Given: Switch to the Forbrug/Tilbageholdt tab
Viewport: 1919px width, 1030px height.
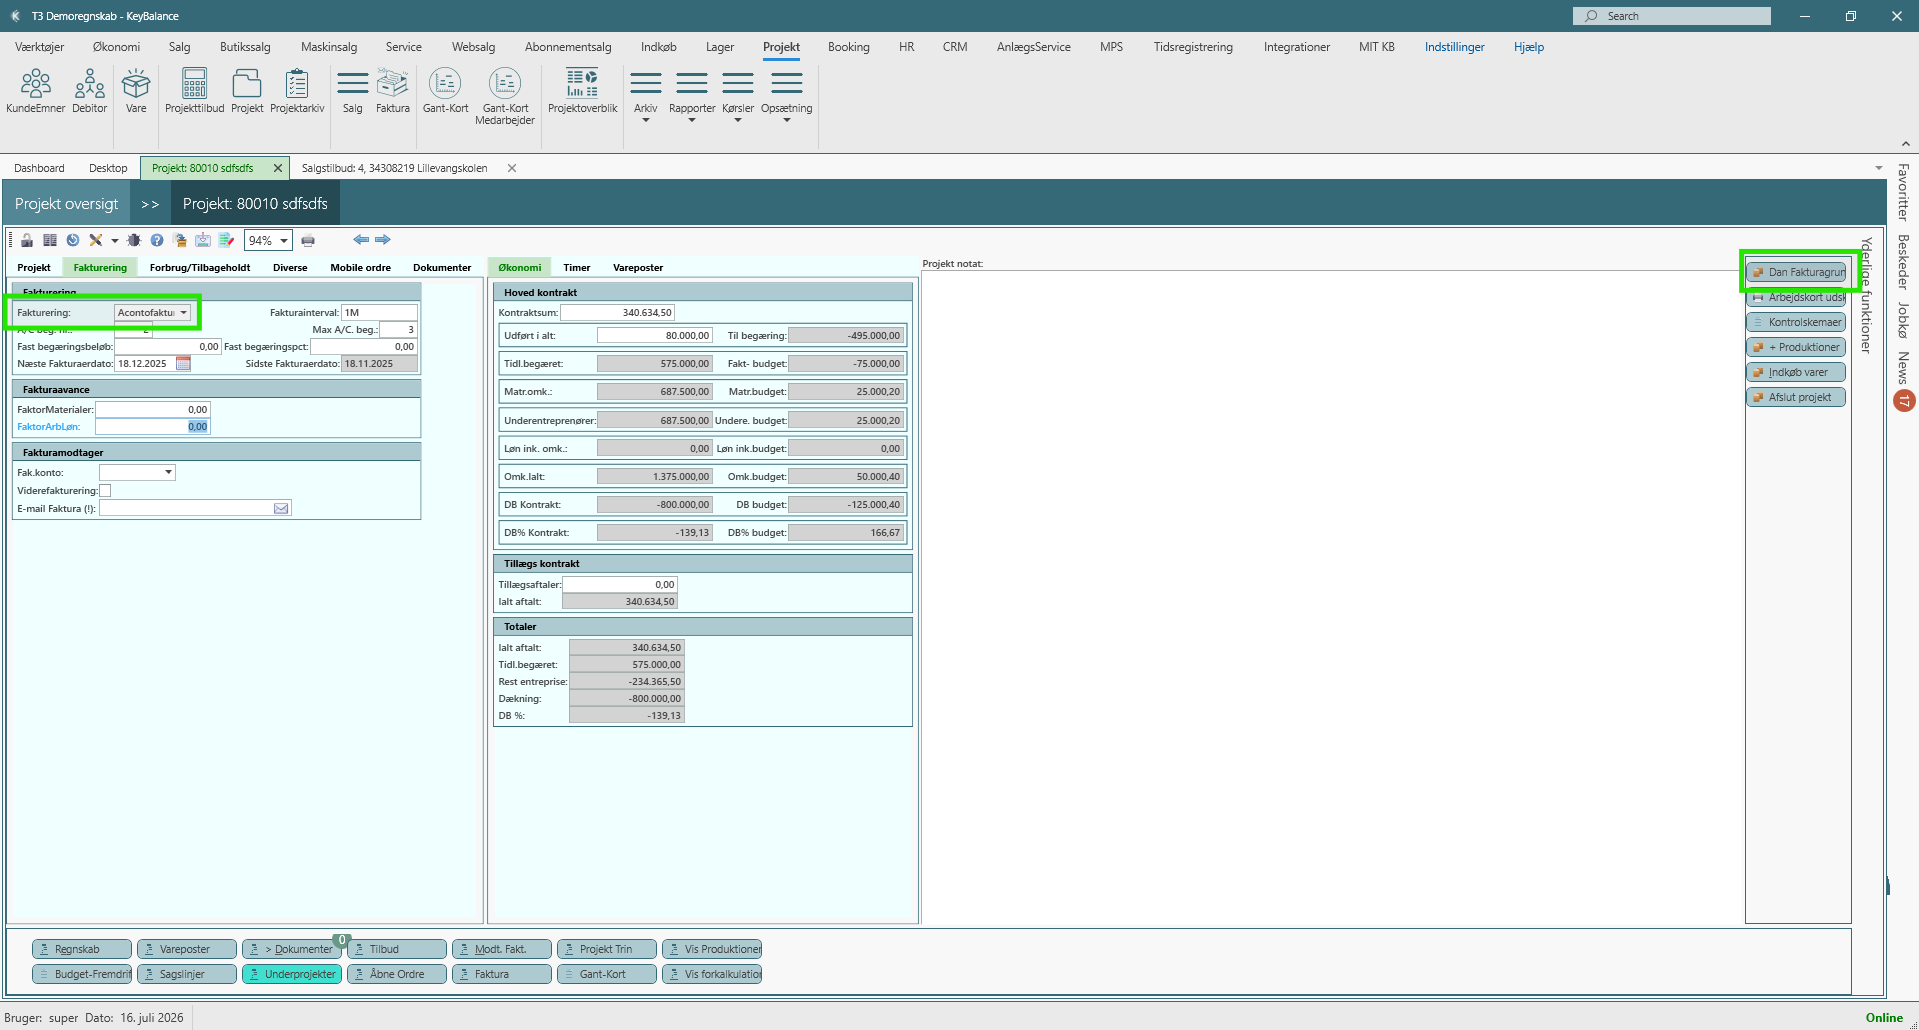Looking at the screenshot, I should [200, 268].
